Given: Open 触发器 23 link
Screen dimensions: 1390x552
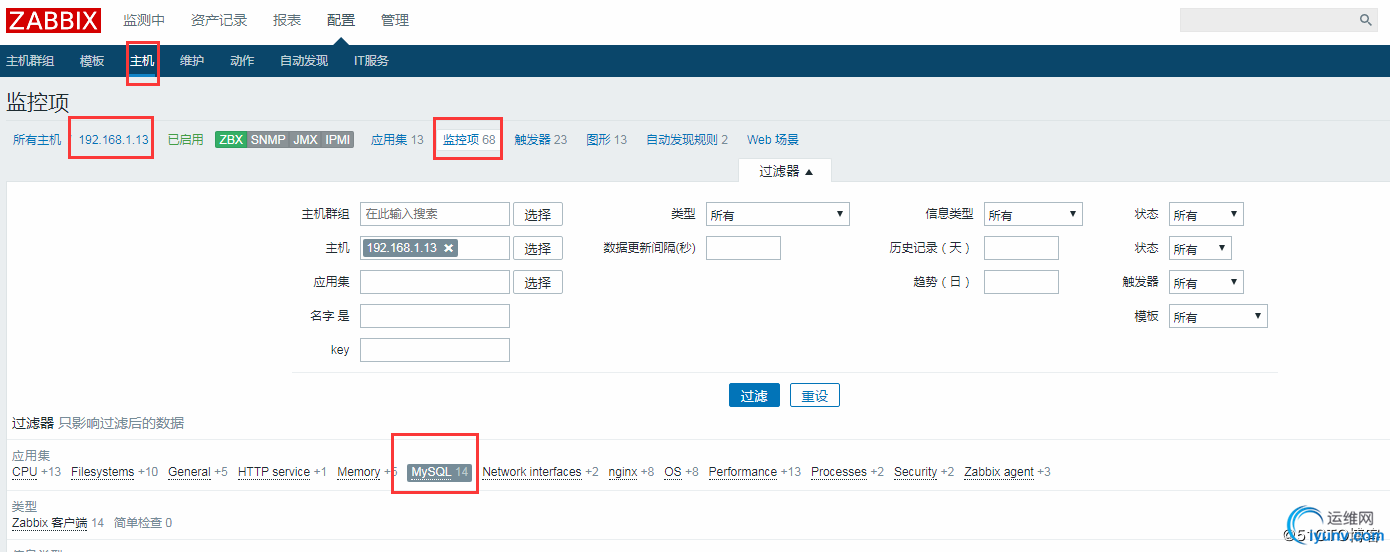Looking at the screenshot, I should point(541,140).
